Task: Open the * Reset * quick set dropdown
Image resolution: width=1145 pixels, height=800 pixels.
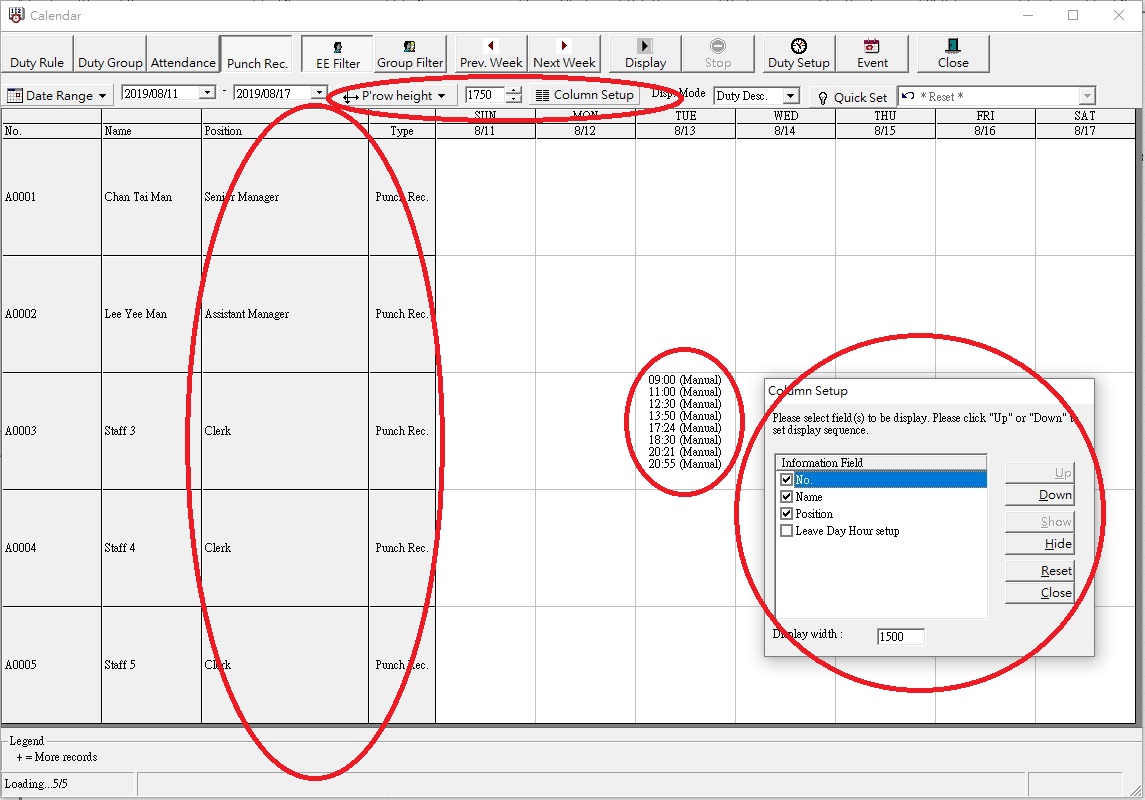Action: click(x=1087, y=96)
